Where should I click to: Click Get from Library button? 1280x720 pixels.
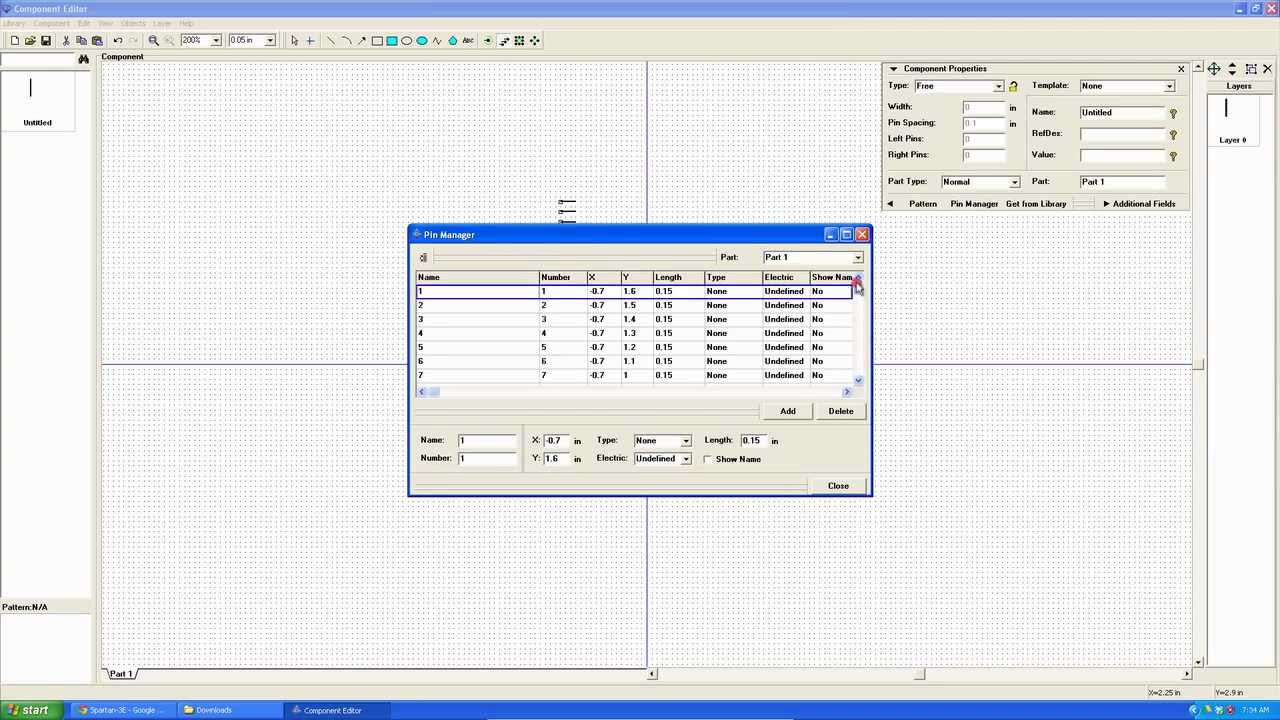1036,204
